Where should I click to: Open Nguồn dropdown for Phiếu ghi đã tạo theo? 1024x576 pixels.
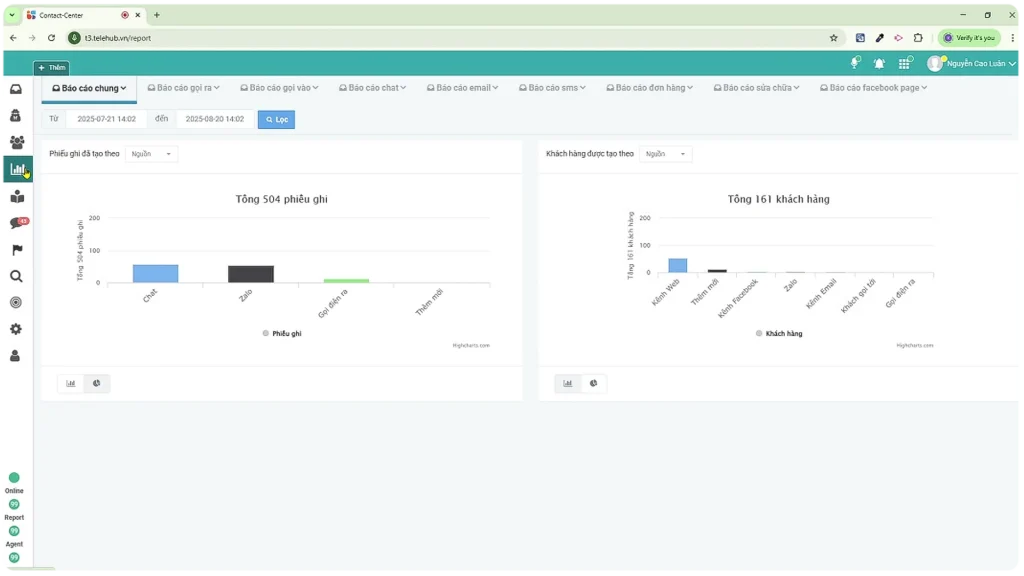point(152,154)
